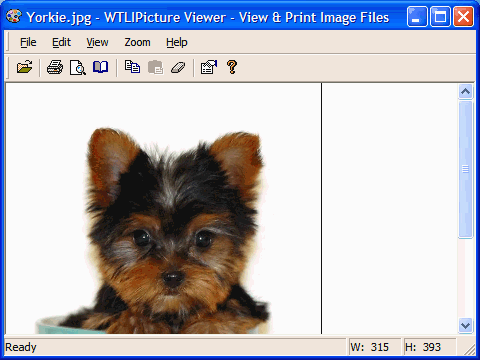Open the View menu
Image resolution: width=480 pixels, height=360 pixels.
pyautogui.click(x=97, y=42)
